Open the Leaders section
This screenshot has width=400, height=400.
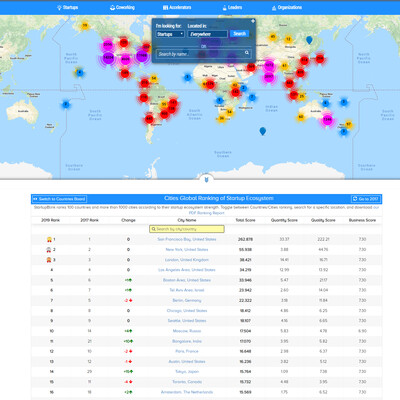(232, 7)
